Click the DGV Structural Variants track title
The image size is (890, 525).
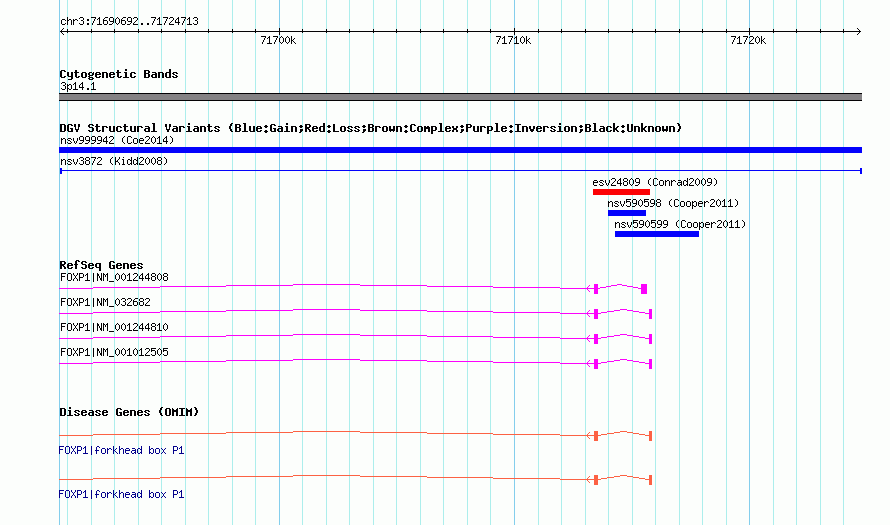click(x=371, y=128)
